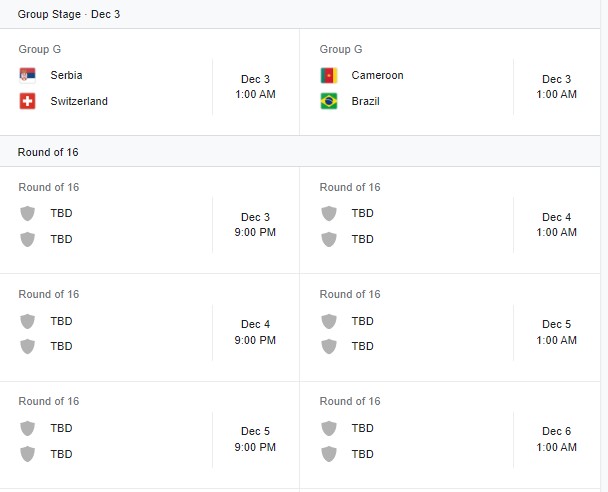608x492 pixels.
Task: Click bottom TBD shield in Dec 4 1:00 AM match
Action: click(328, 239)
